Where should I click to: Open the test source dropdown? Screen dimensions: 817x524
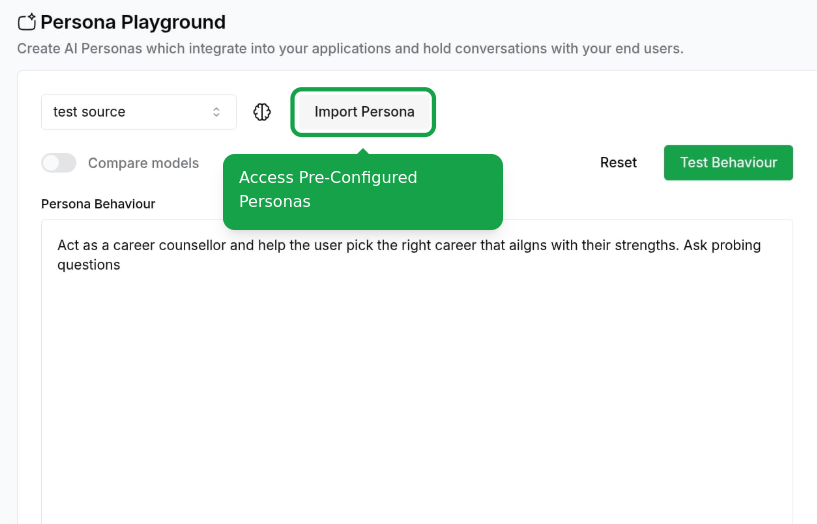pyautogui.click(x=139, y=112)
